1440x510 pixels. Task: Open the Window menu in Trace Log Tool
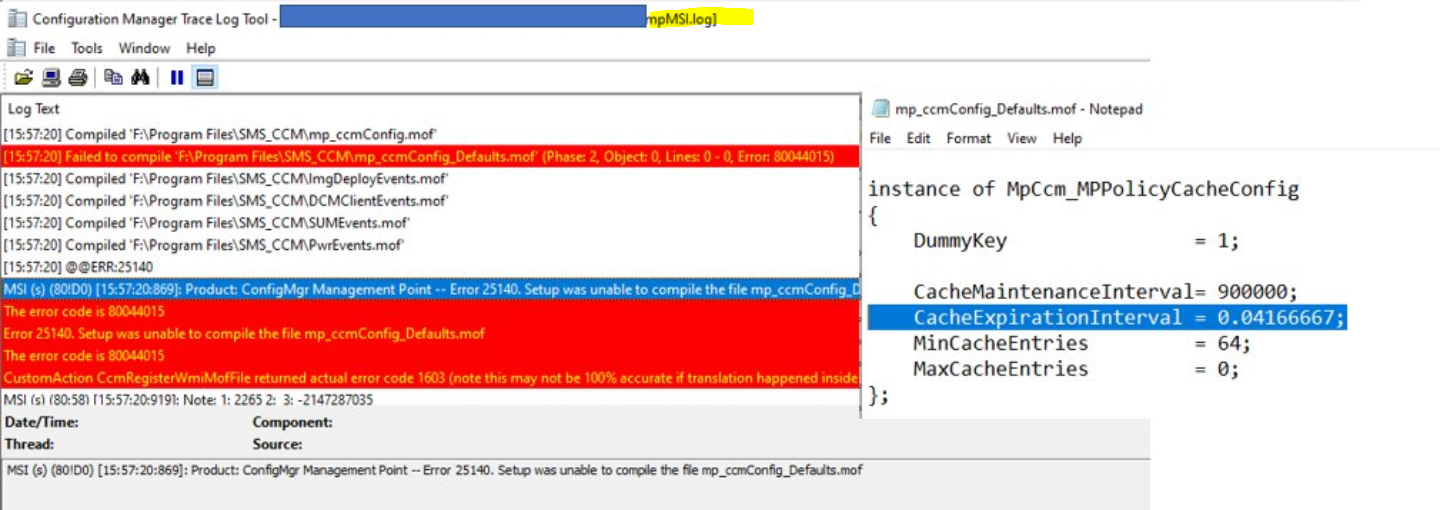pyautogui.click(x=144, y=48)
